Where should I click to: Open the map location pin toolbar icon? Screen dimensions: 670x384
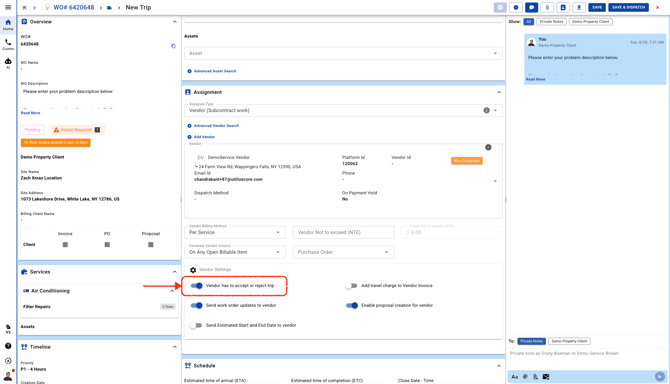[579, 7]
